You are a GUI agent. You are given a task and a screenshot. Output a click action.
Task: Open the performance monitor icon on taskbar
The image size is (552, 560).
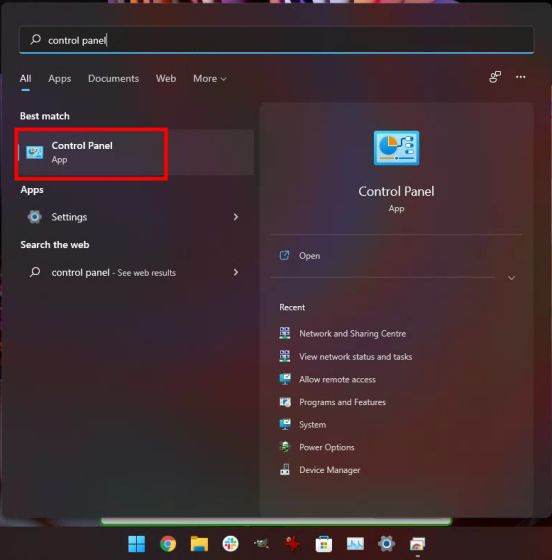[355, 544]
